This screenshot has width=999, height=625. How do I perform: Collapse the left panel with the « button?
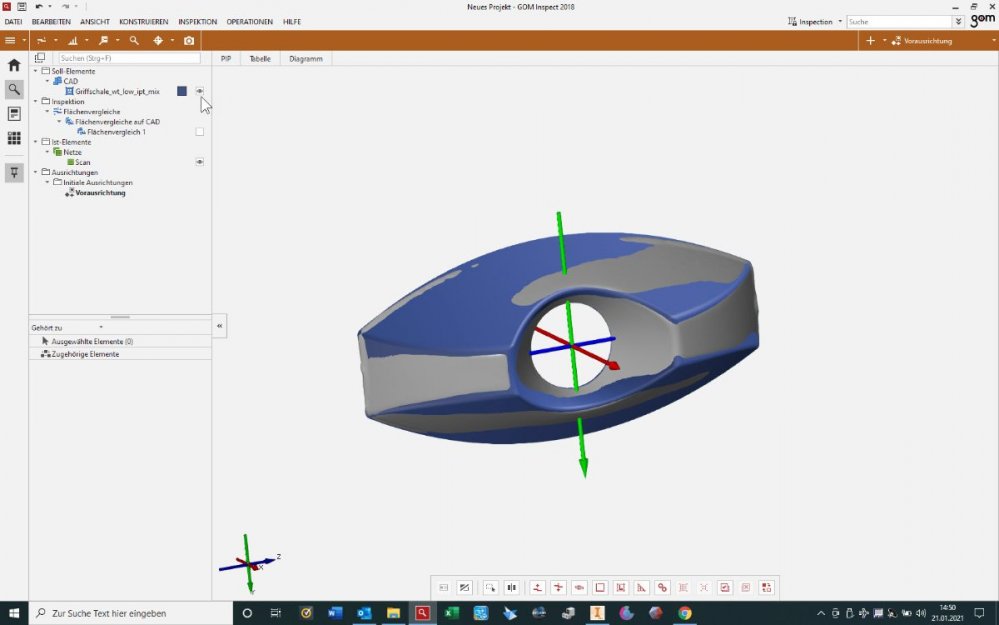pos(220,326)
